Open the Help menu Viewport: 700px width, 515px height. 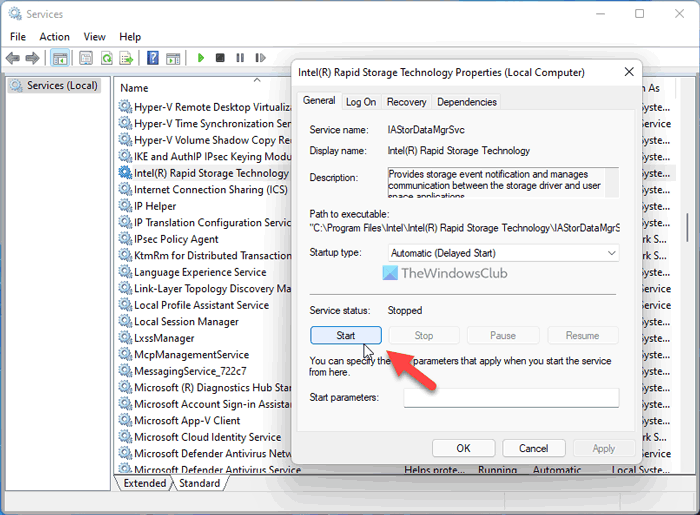pos(130,37)
